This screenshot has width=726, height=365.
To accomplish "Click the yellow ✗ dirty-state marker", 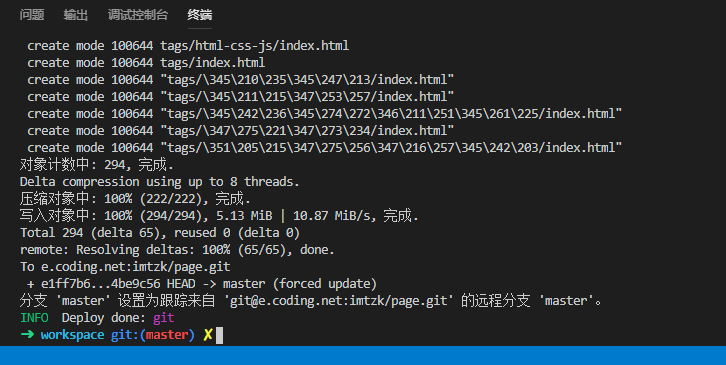I will [208, 335].
